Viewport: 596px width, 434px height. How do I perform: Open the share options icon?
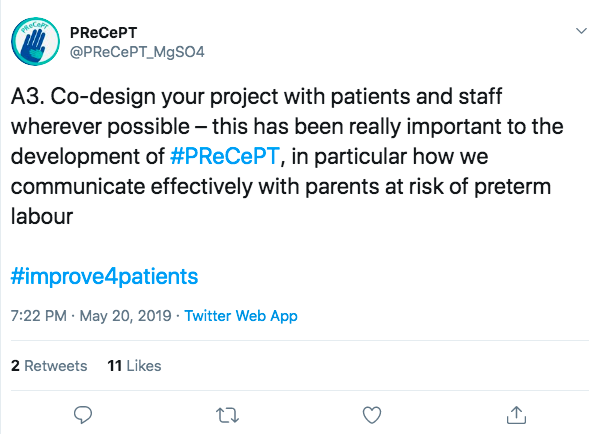click(516, 415)
